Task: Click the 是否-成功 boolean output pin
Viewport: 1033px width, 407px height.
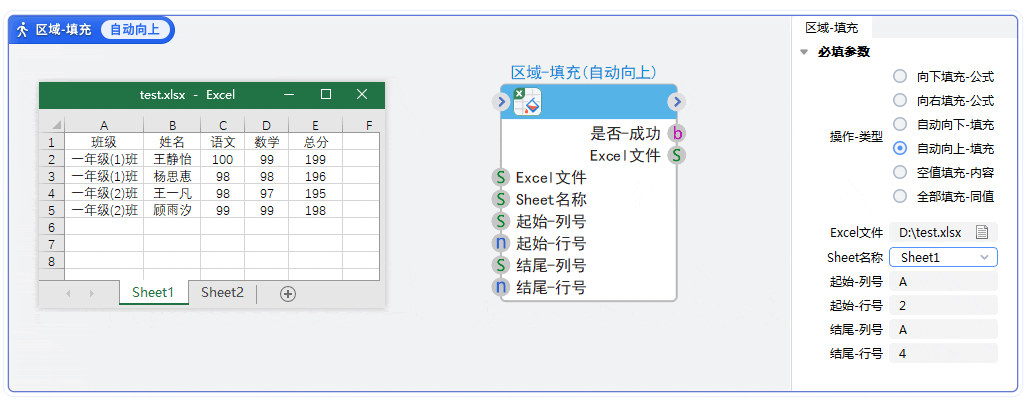Action: (x=676, y=134)
